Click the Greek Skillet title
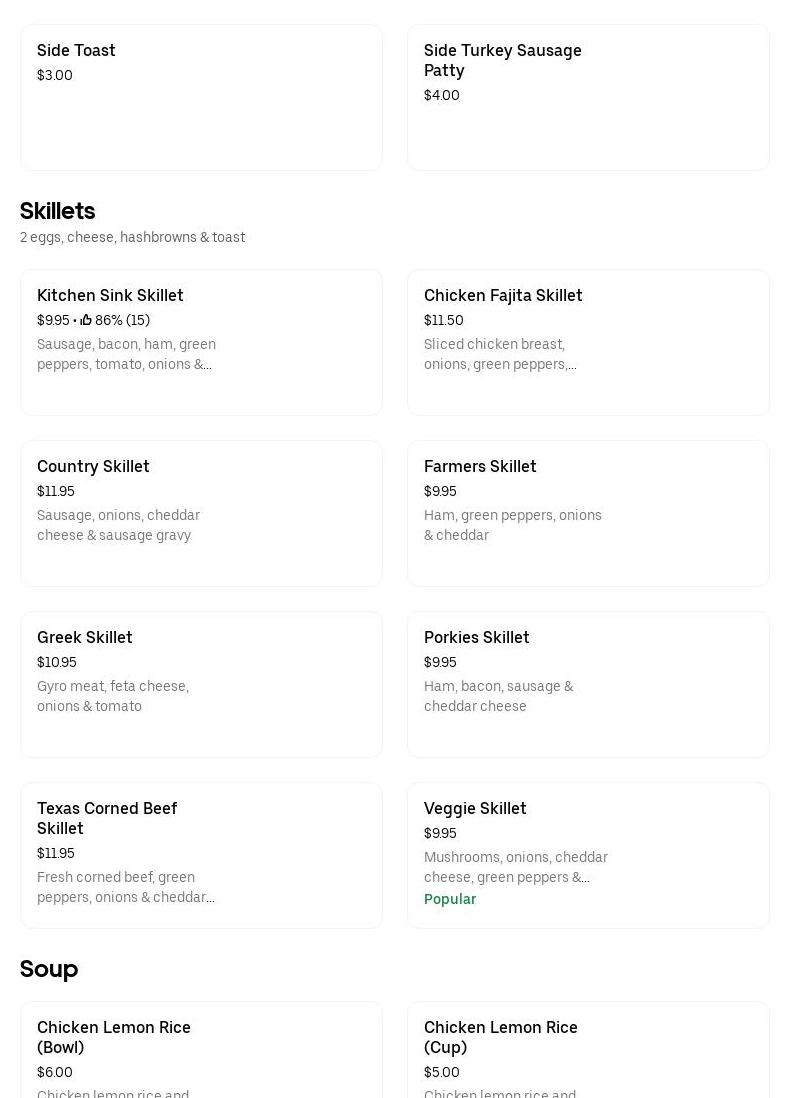804x1098 pixels. [x=85, y=638]
